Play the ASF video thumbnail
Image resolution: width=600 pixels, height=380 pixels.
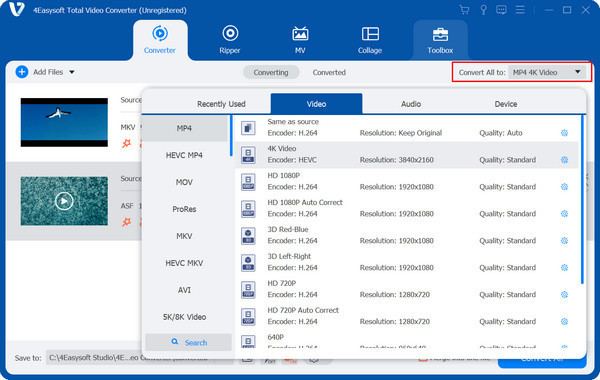pyautogui.click(x=64, y=201)
